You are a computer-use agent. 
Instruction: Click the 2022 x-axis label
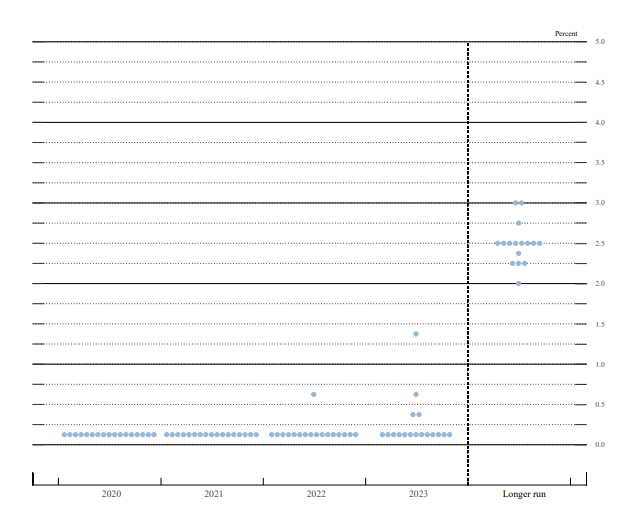316,494
